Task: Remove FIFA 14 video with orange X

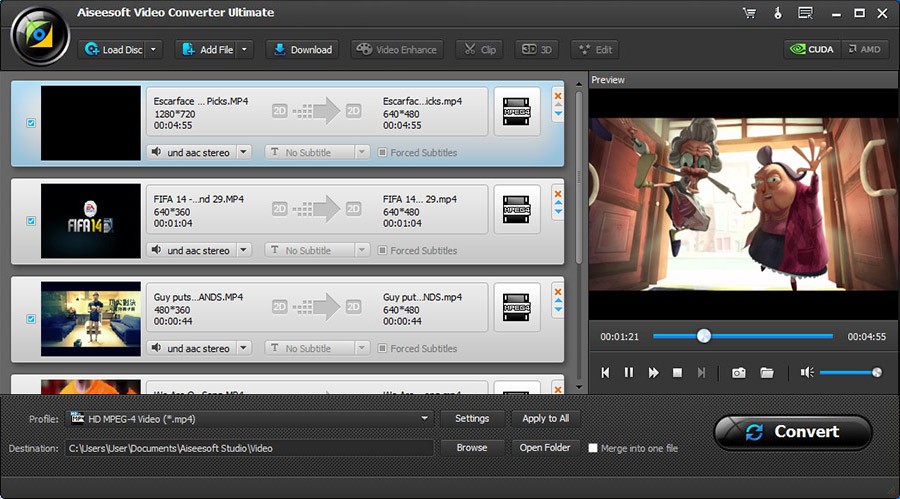Action: (558, 194)
